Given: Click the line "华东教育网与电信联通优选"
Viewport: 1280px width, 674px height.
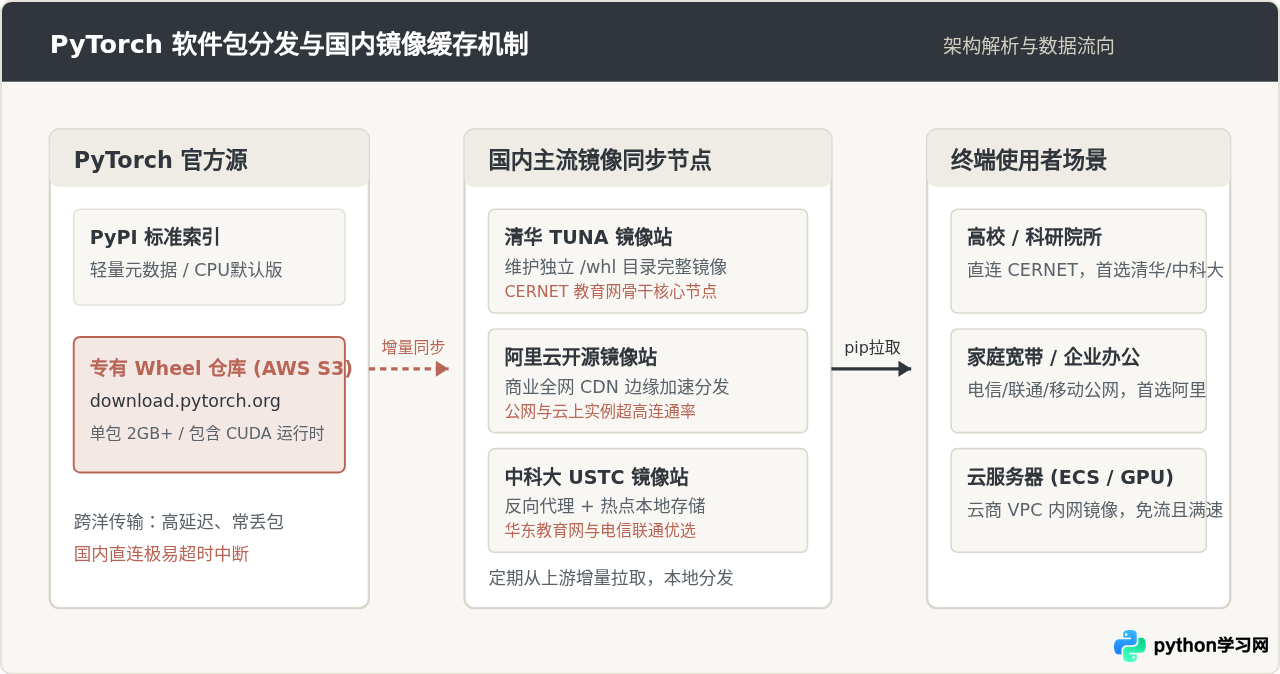Looking at the screenshot, I should pyautogui.click(x=600, y=530).
